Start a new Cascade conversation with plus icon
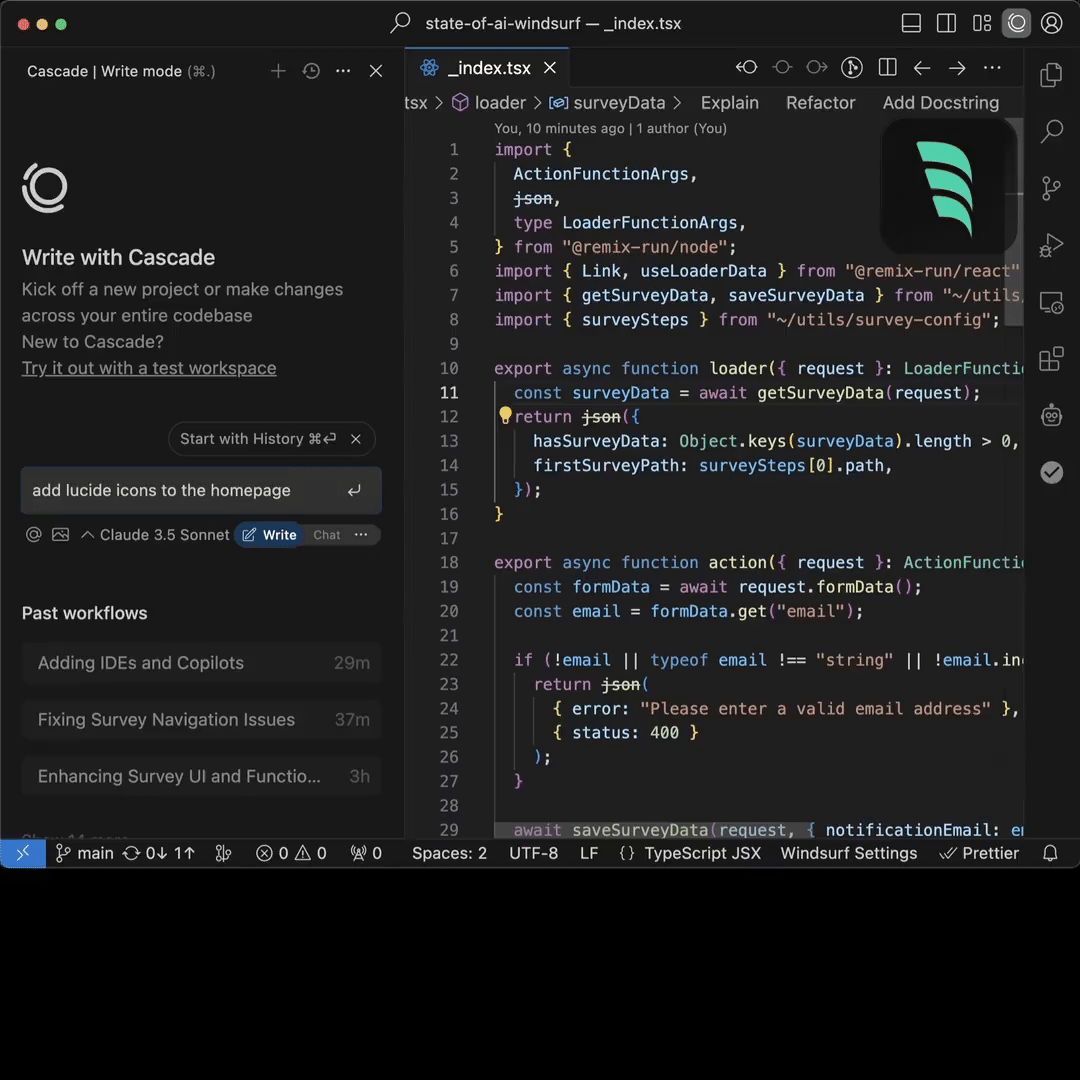This screenshot has width=1080, height=1080. pos(278,71)
